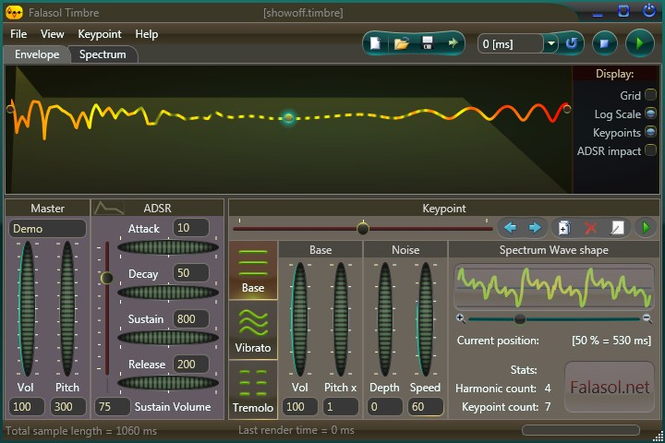
Task: Add a new keypoint copy icon
Action: [564, 228]
